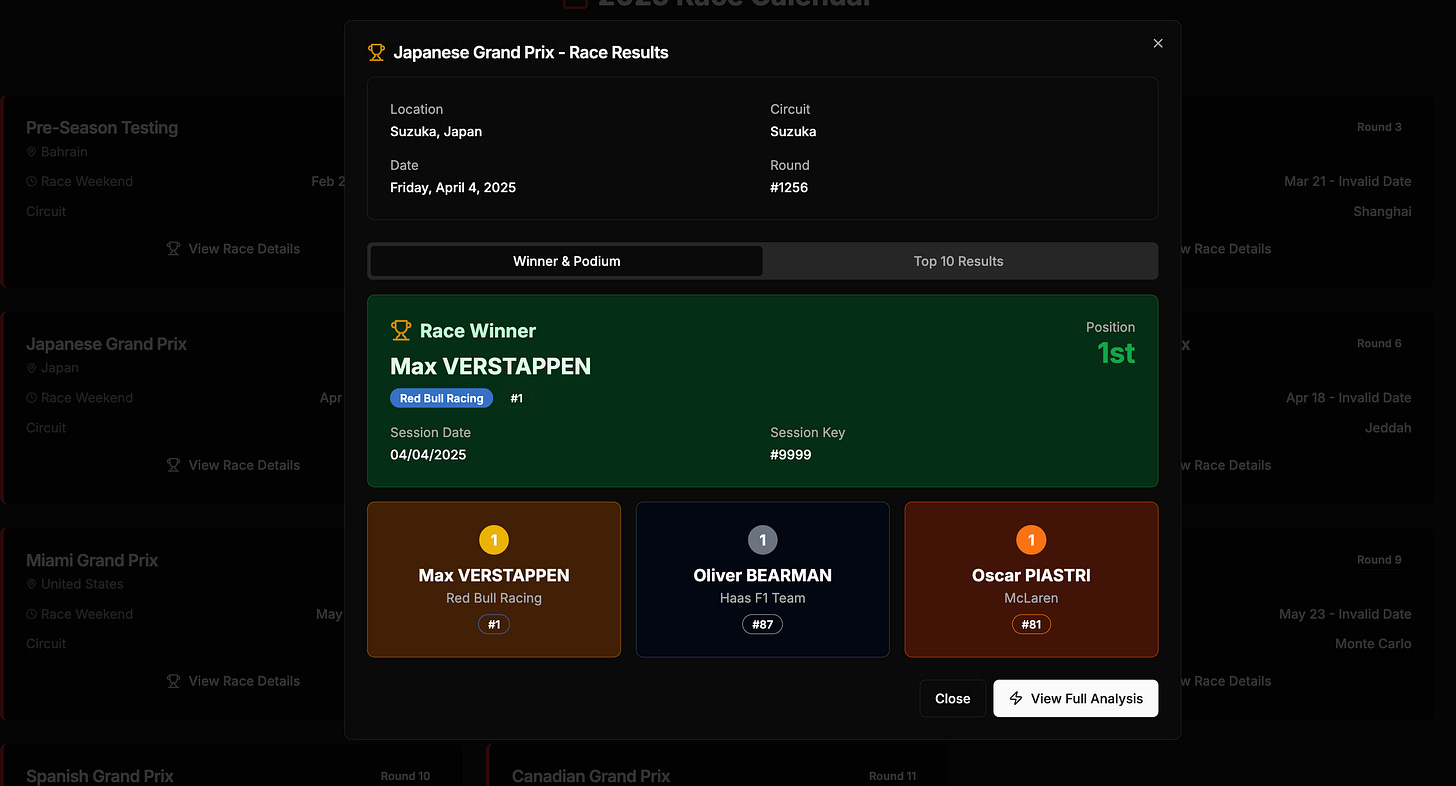This screenshot has height=786, width=1456.
Task: Click the Round 9 label
Action: coord(1379,560)
